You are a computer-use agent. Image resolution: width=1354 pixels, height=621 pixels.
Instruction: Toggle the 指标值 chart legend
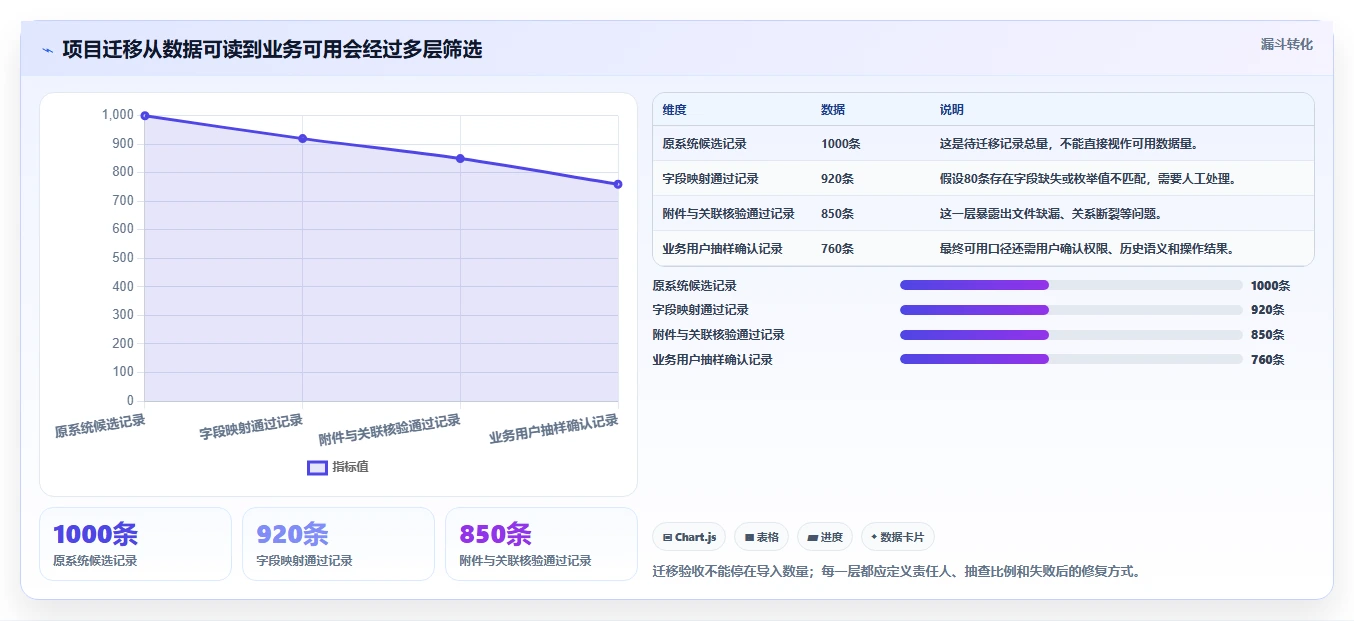tap(338, 467)
